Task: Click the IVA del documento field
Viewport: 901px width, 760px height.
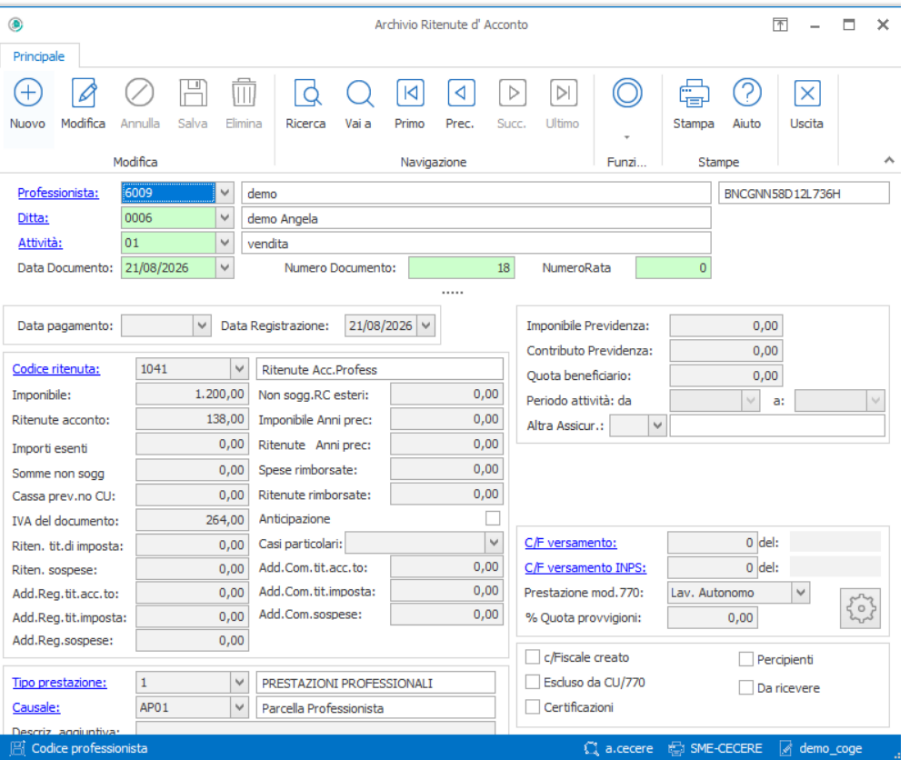Action: point(192,520)
